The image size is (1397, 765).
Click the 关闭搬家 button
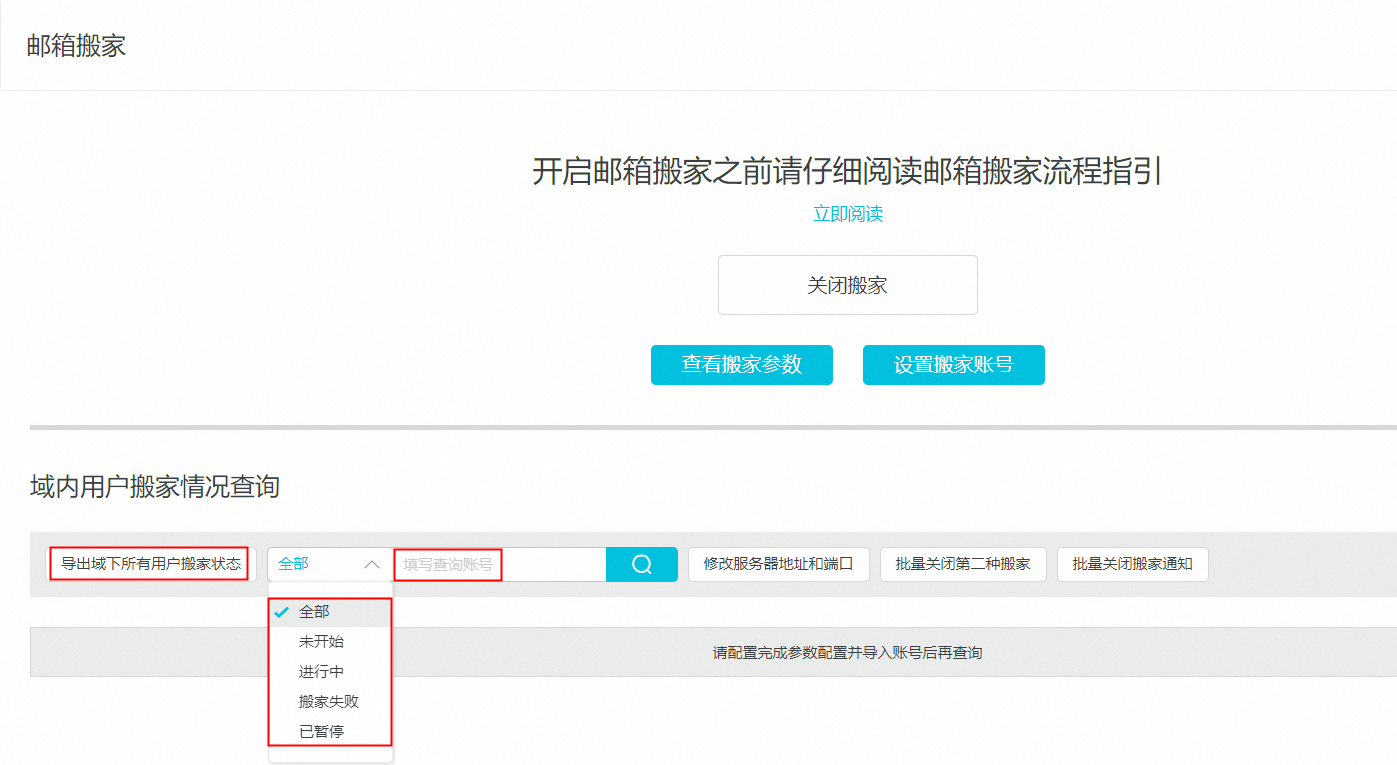[847, 284]
